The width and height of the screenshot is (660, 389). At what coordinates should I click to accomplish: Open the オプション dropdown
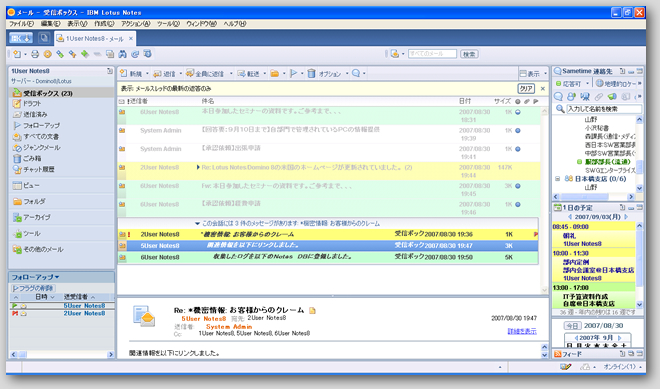tap(333, 74)
